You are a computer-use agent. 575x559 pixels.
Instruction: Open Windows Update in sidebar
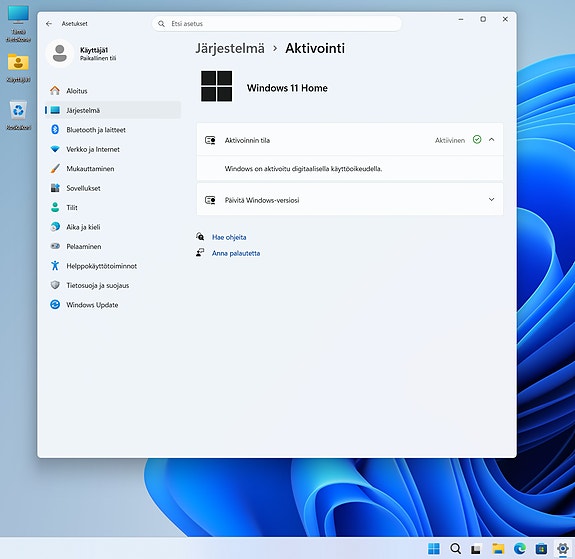pos(113,305)
